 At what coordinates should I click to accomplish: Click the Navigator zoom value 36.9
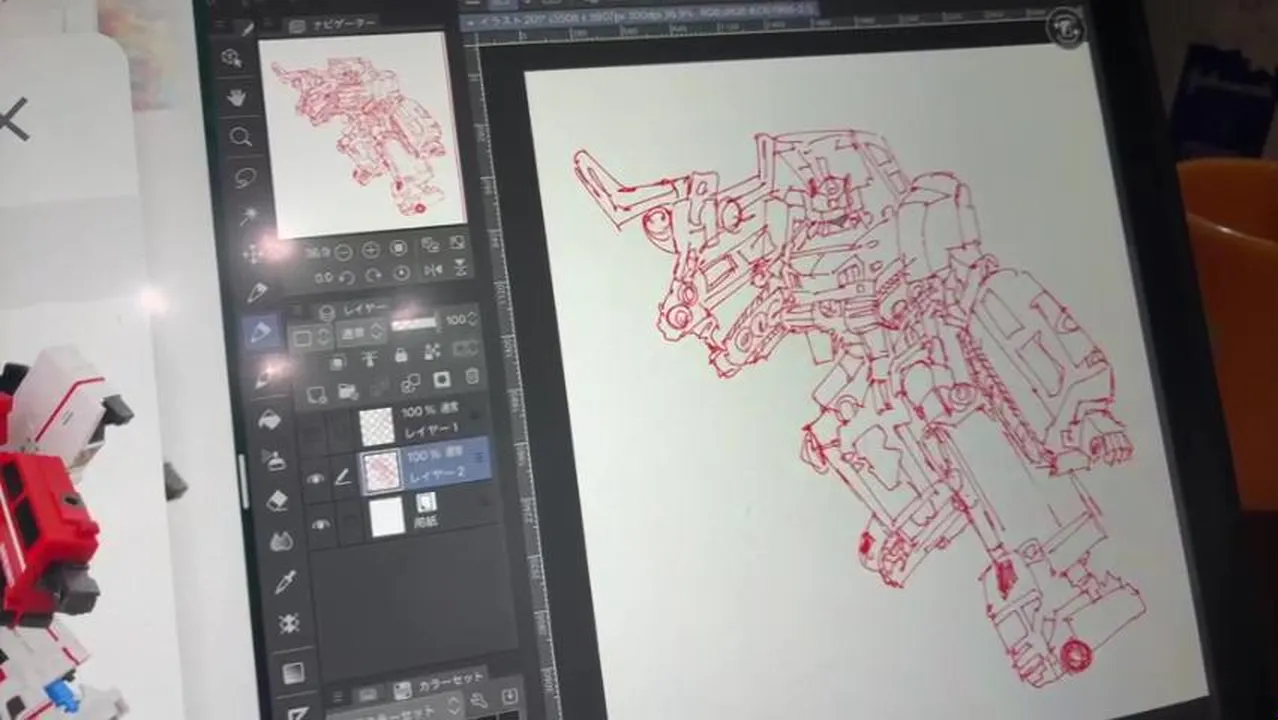(x=318, y=254)
